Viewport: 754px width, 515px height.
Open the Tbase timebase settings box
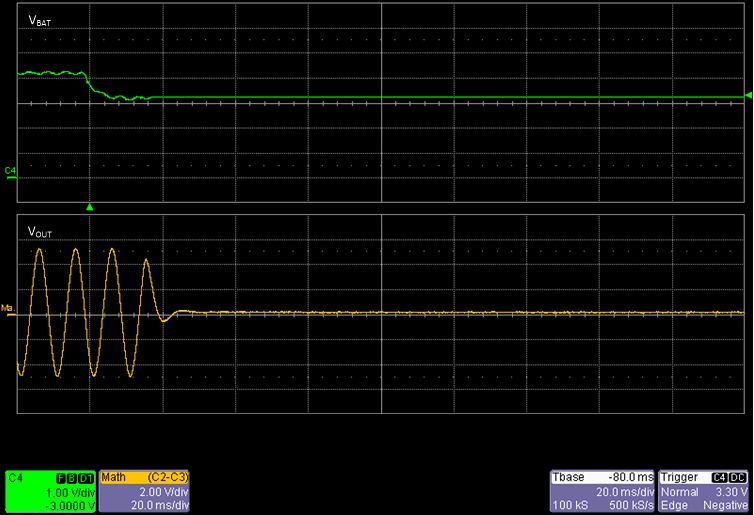pos(603,491)
